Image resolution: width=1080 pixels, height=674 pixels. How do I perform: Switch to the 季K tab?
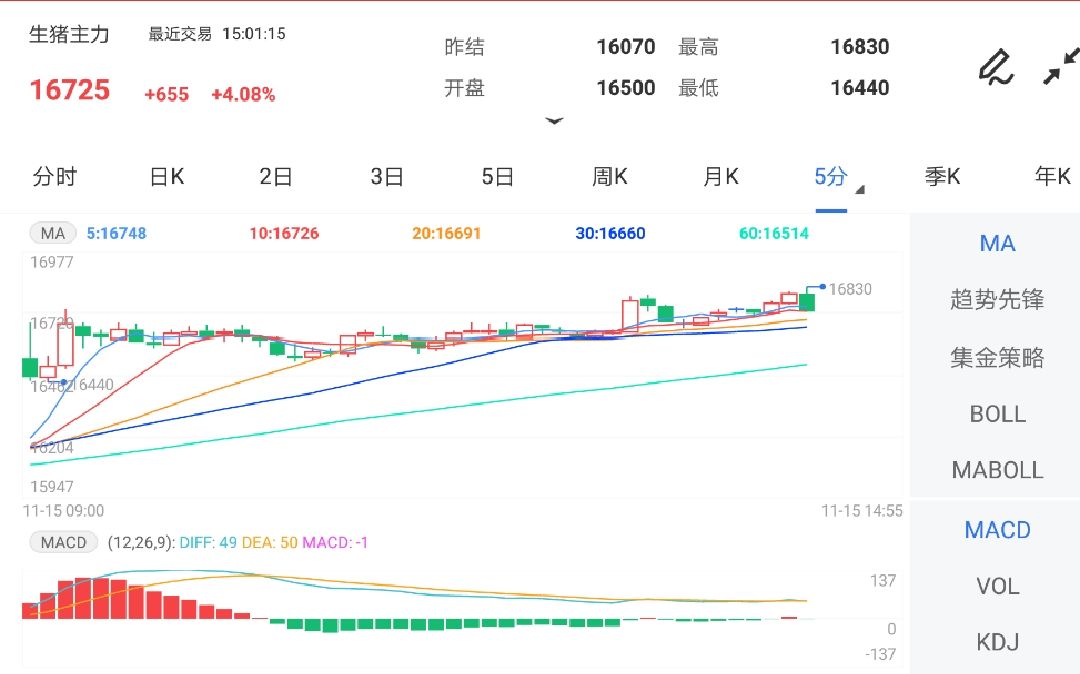coord(942,177)
